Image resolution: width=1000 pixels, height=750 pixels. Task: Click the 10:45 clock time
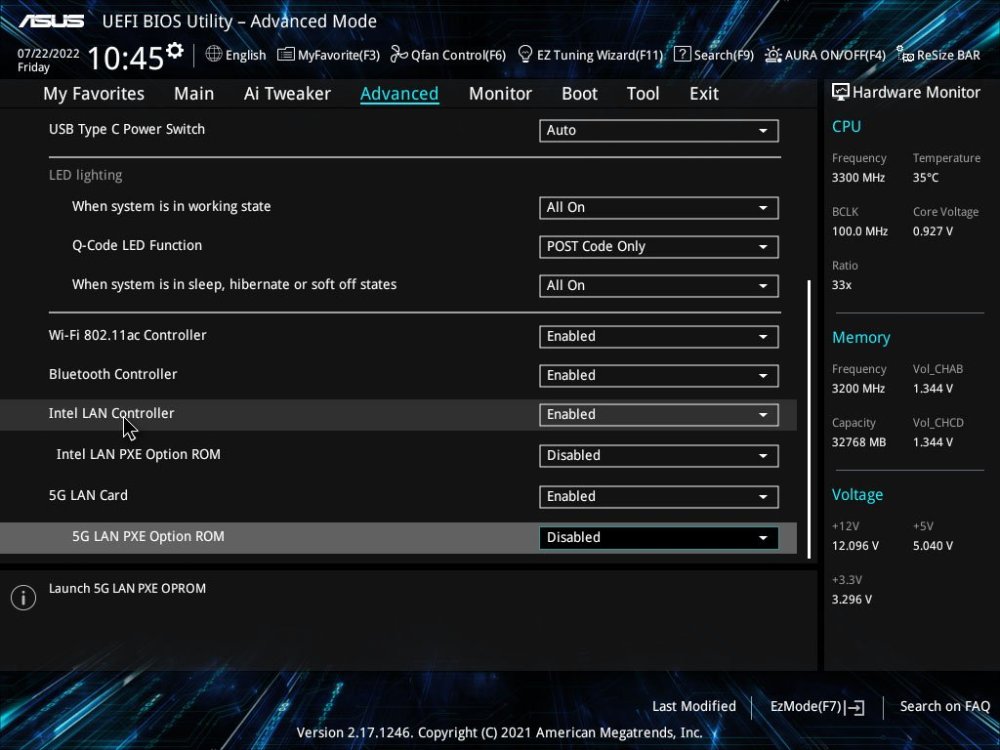click(x=126, y=58)
